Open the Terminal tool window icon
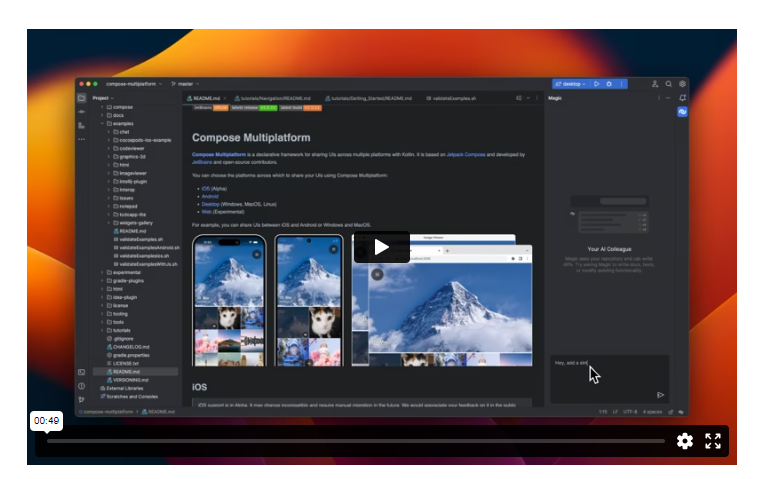Viewport: 766px width, 479px height. 82,372
